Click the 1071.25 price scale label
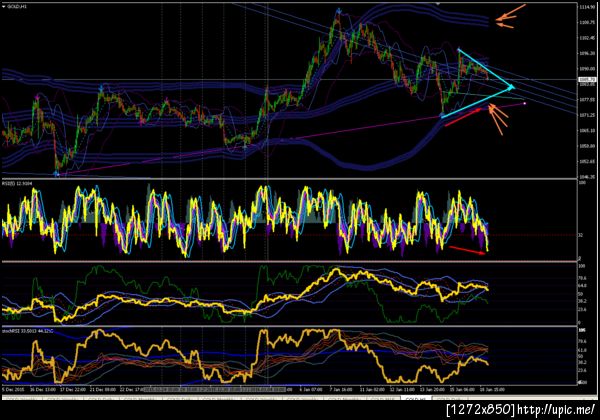 [587, 115]
